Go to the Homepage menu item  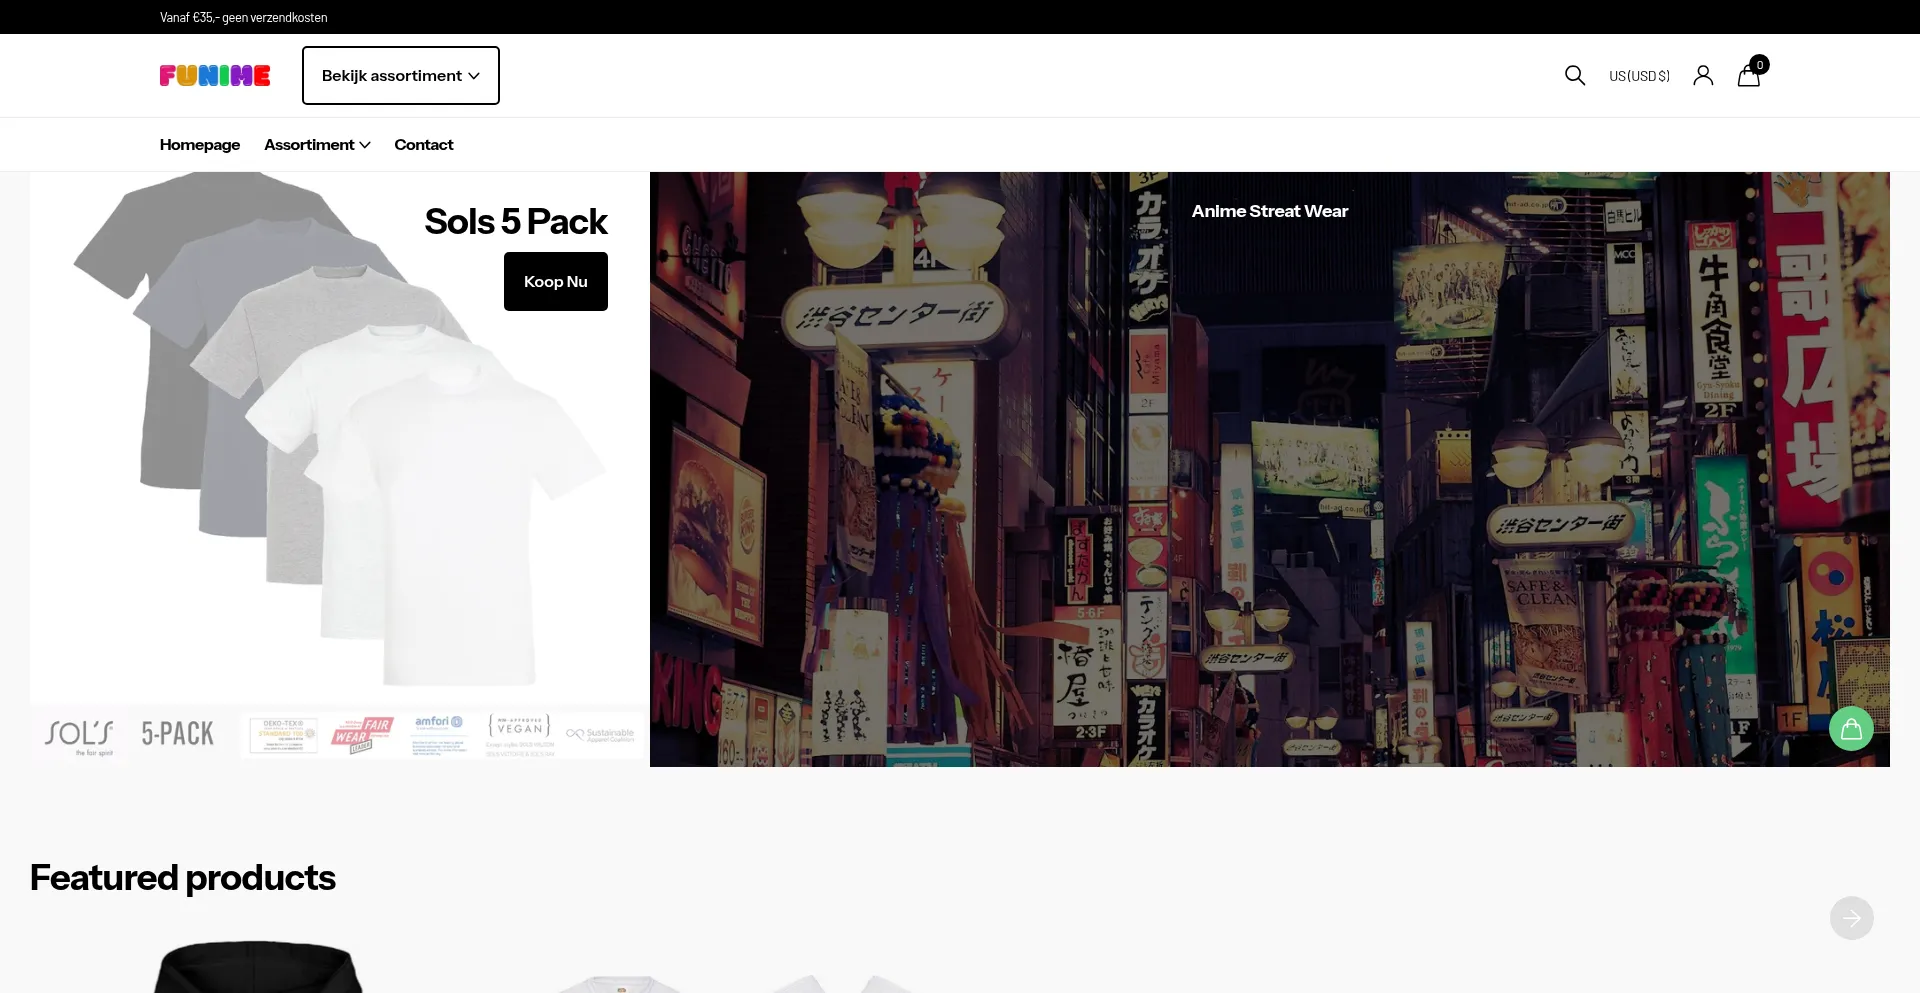[200, 145]
